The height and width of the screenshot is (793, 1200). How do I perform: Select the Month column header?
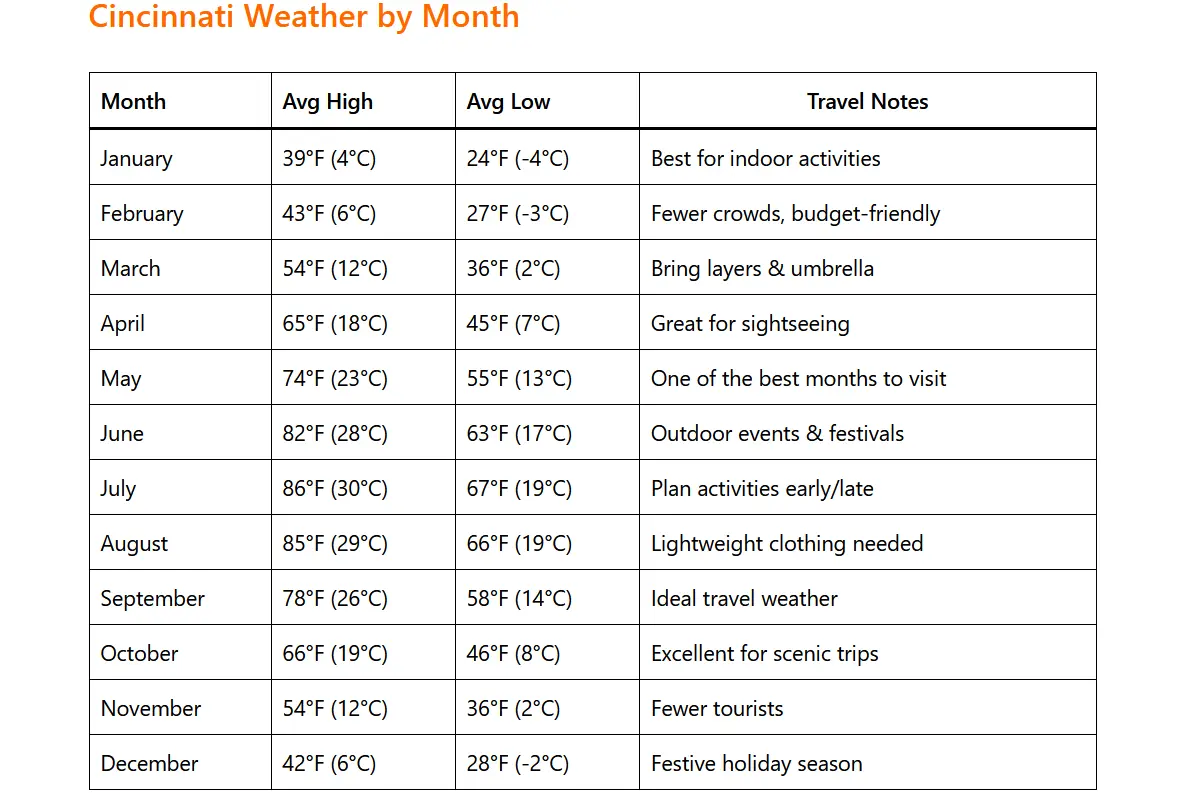[x=134, y=102]
